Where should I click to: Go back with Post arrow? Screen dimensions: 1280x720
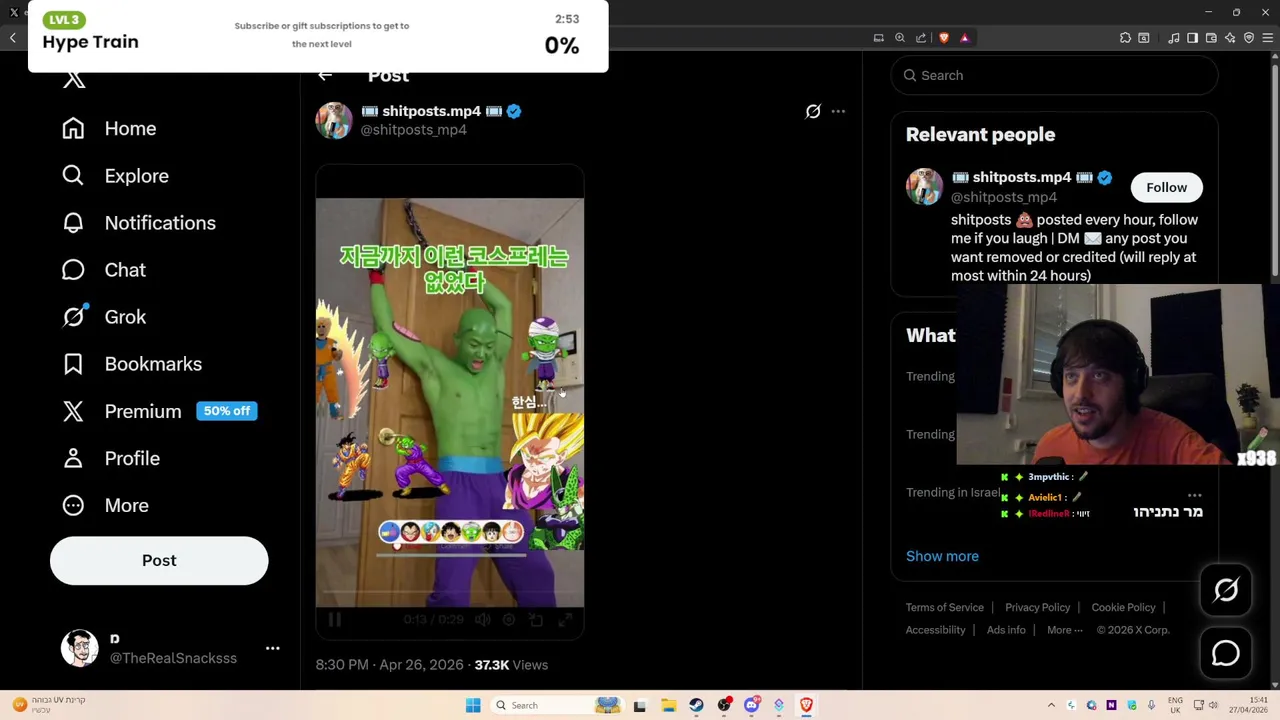[x=325, y=76]
